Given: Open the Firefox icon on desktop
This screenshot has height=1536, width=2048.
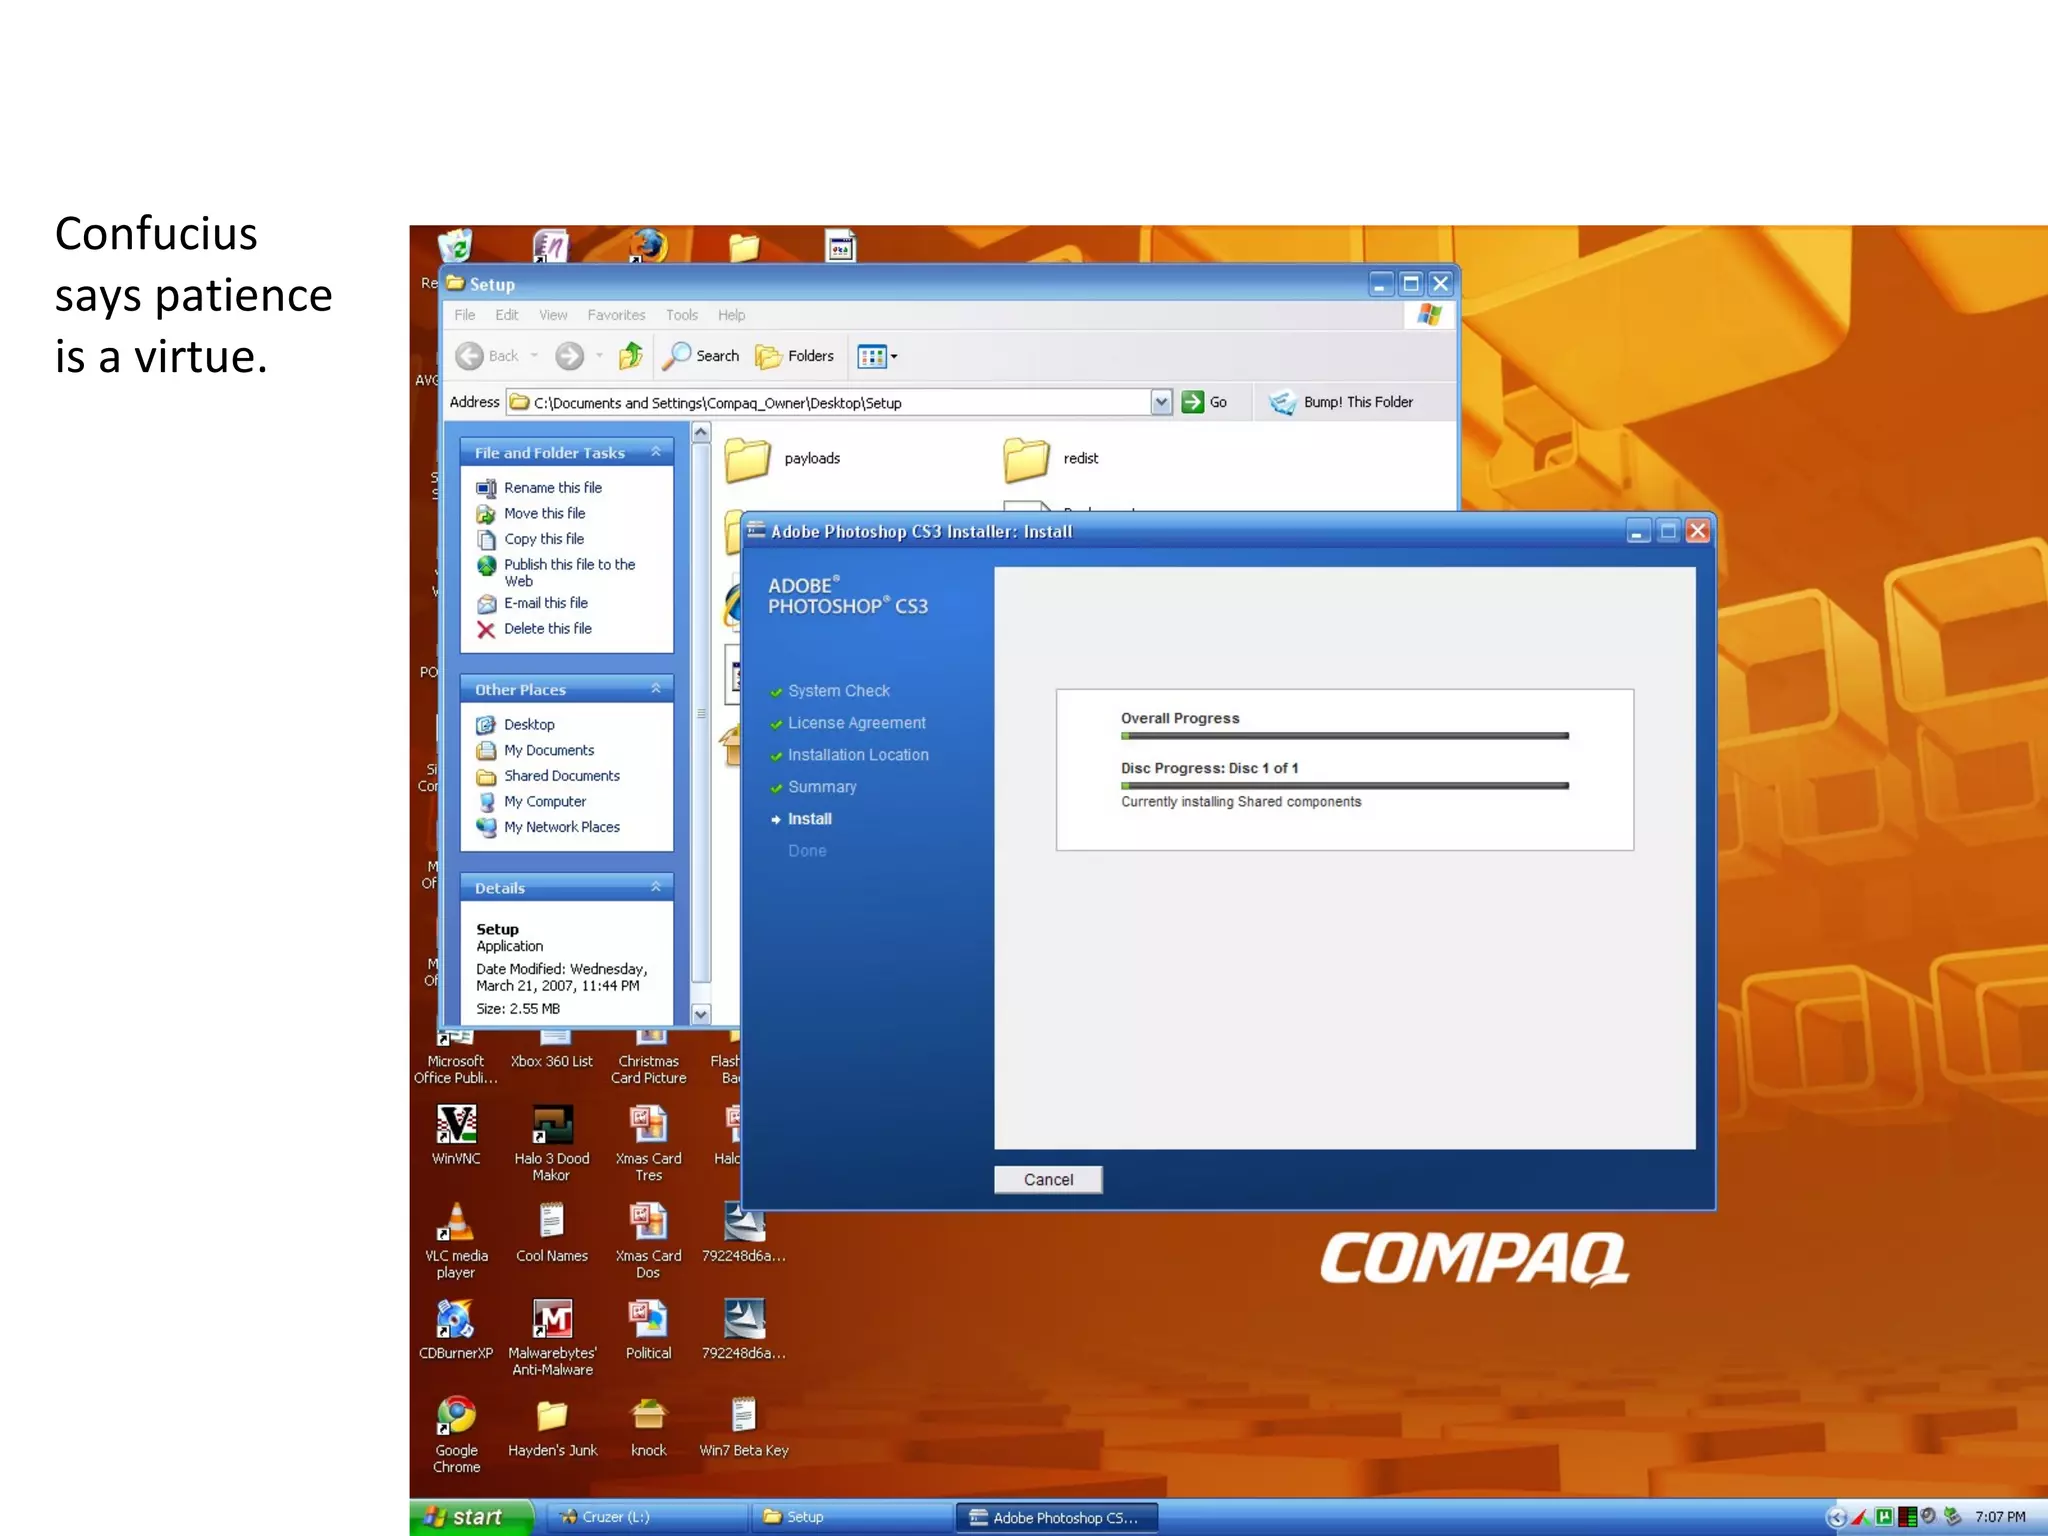Looking at the screenshot, I should pyautogui.click(x=648, y=246).
